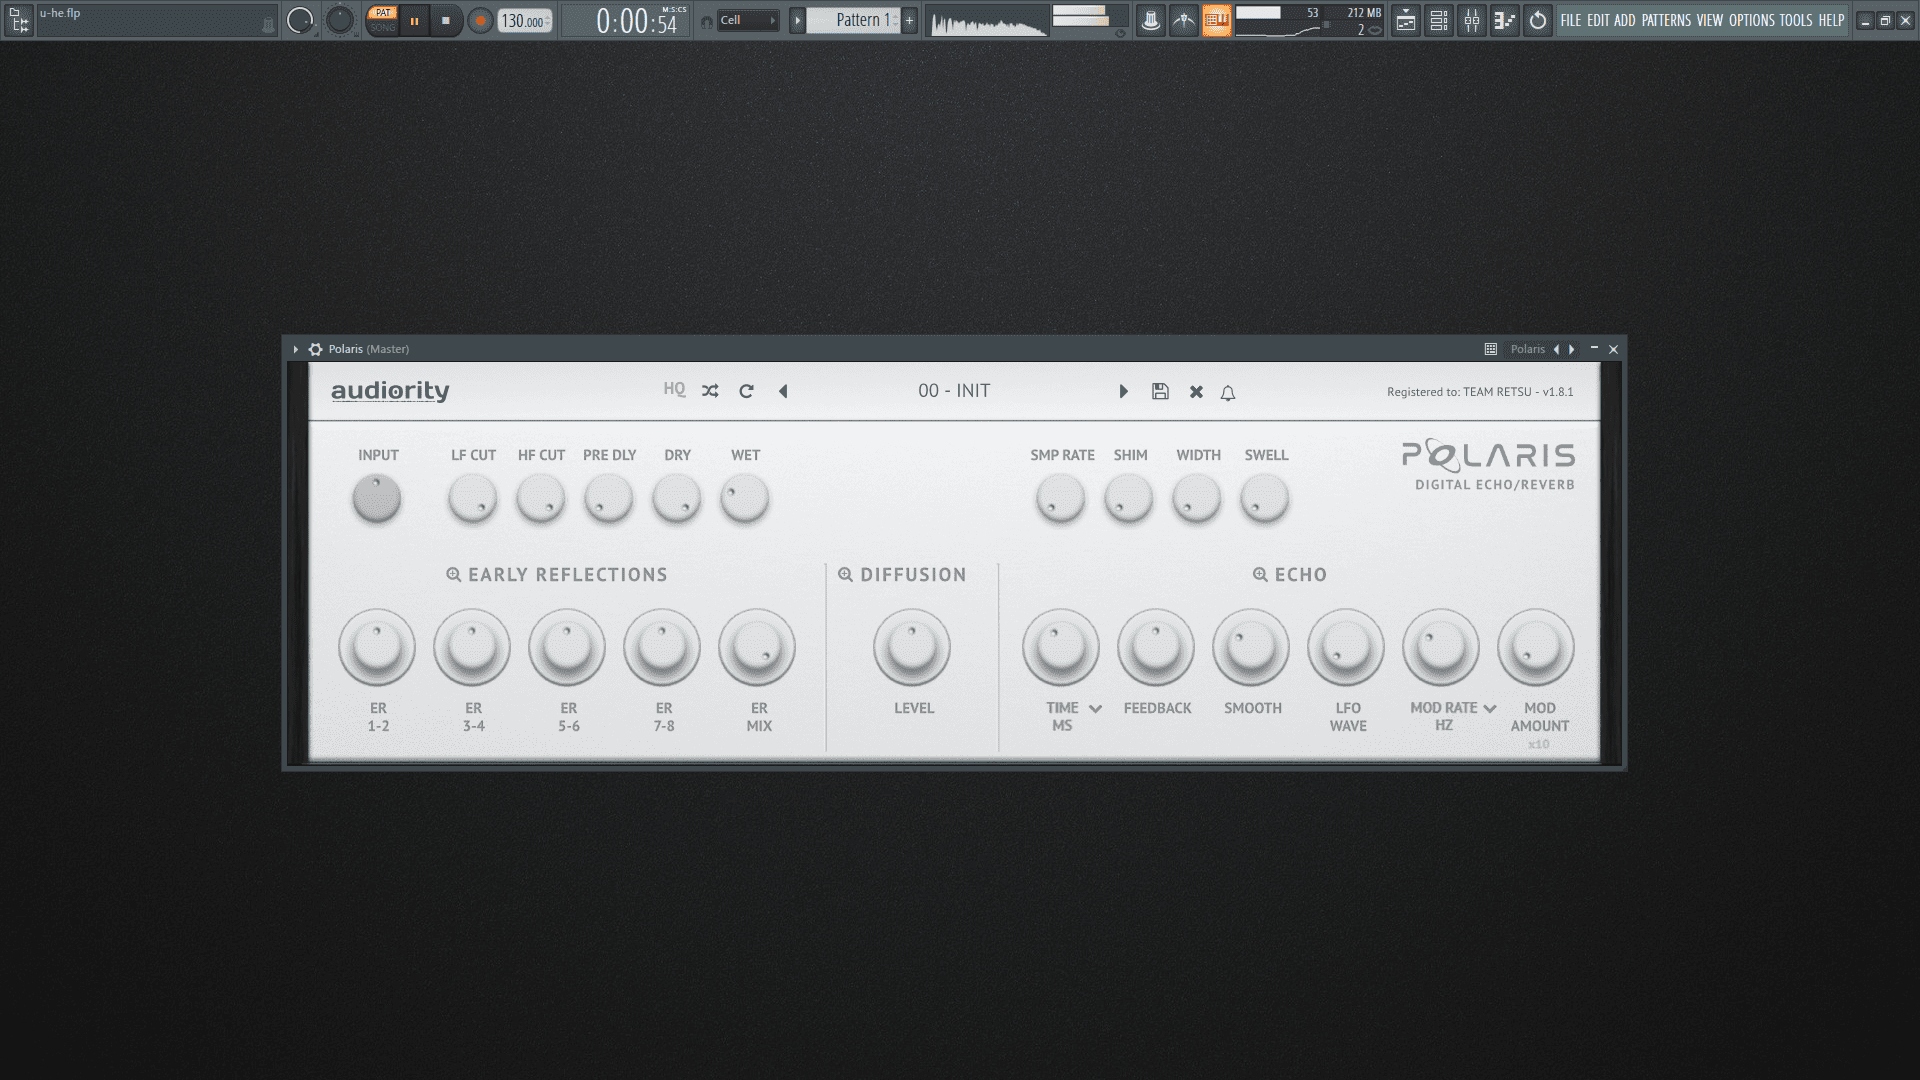This screenshot has width=1920, height=1080.
Task: Add a new pattern with the plus button
Action: point(910,20)
